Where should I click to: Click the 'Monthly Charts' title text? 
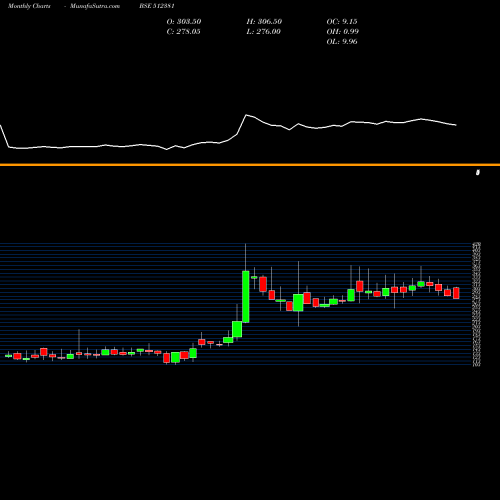tap(29, 6)
